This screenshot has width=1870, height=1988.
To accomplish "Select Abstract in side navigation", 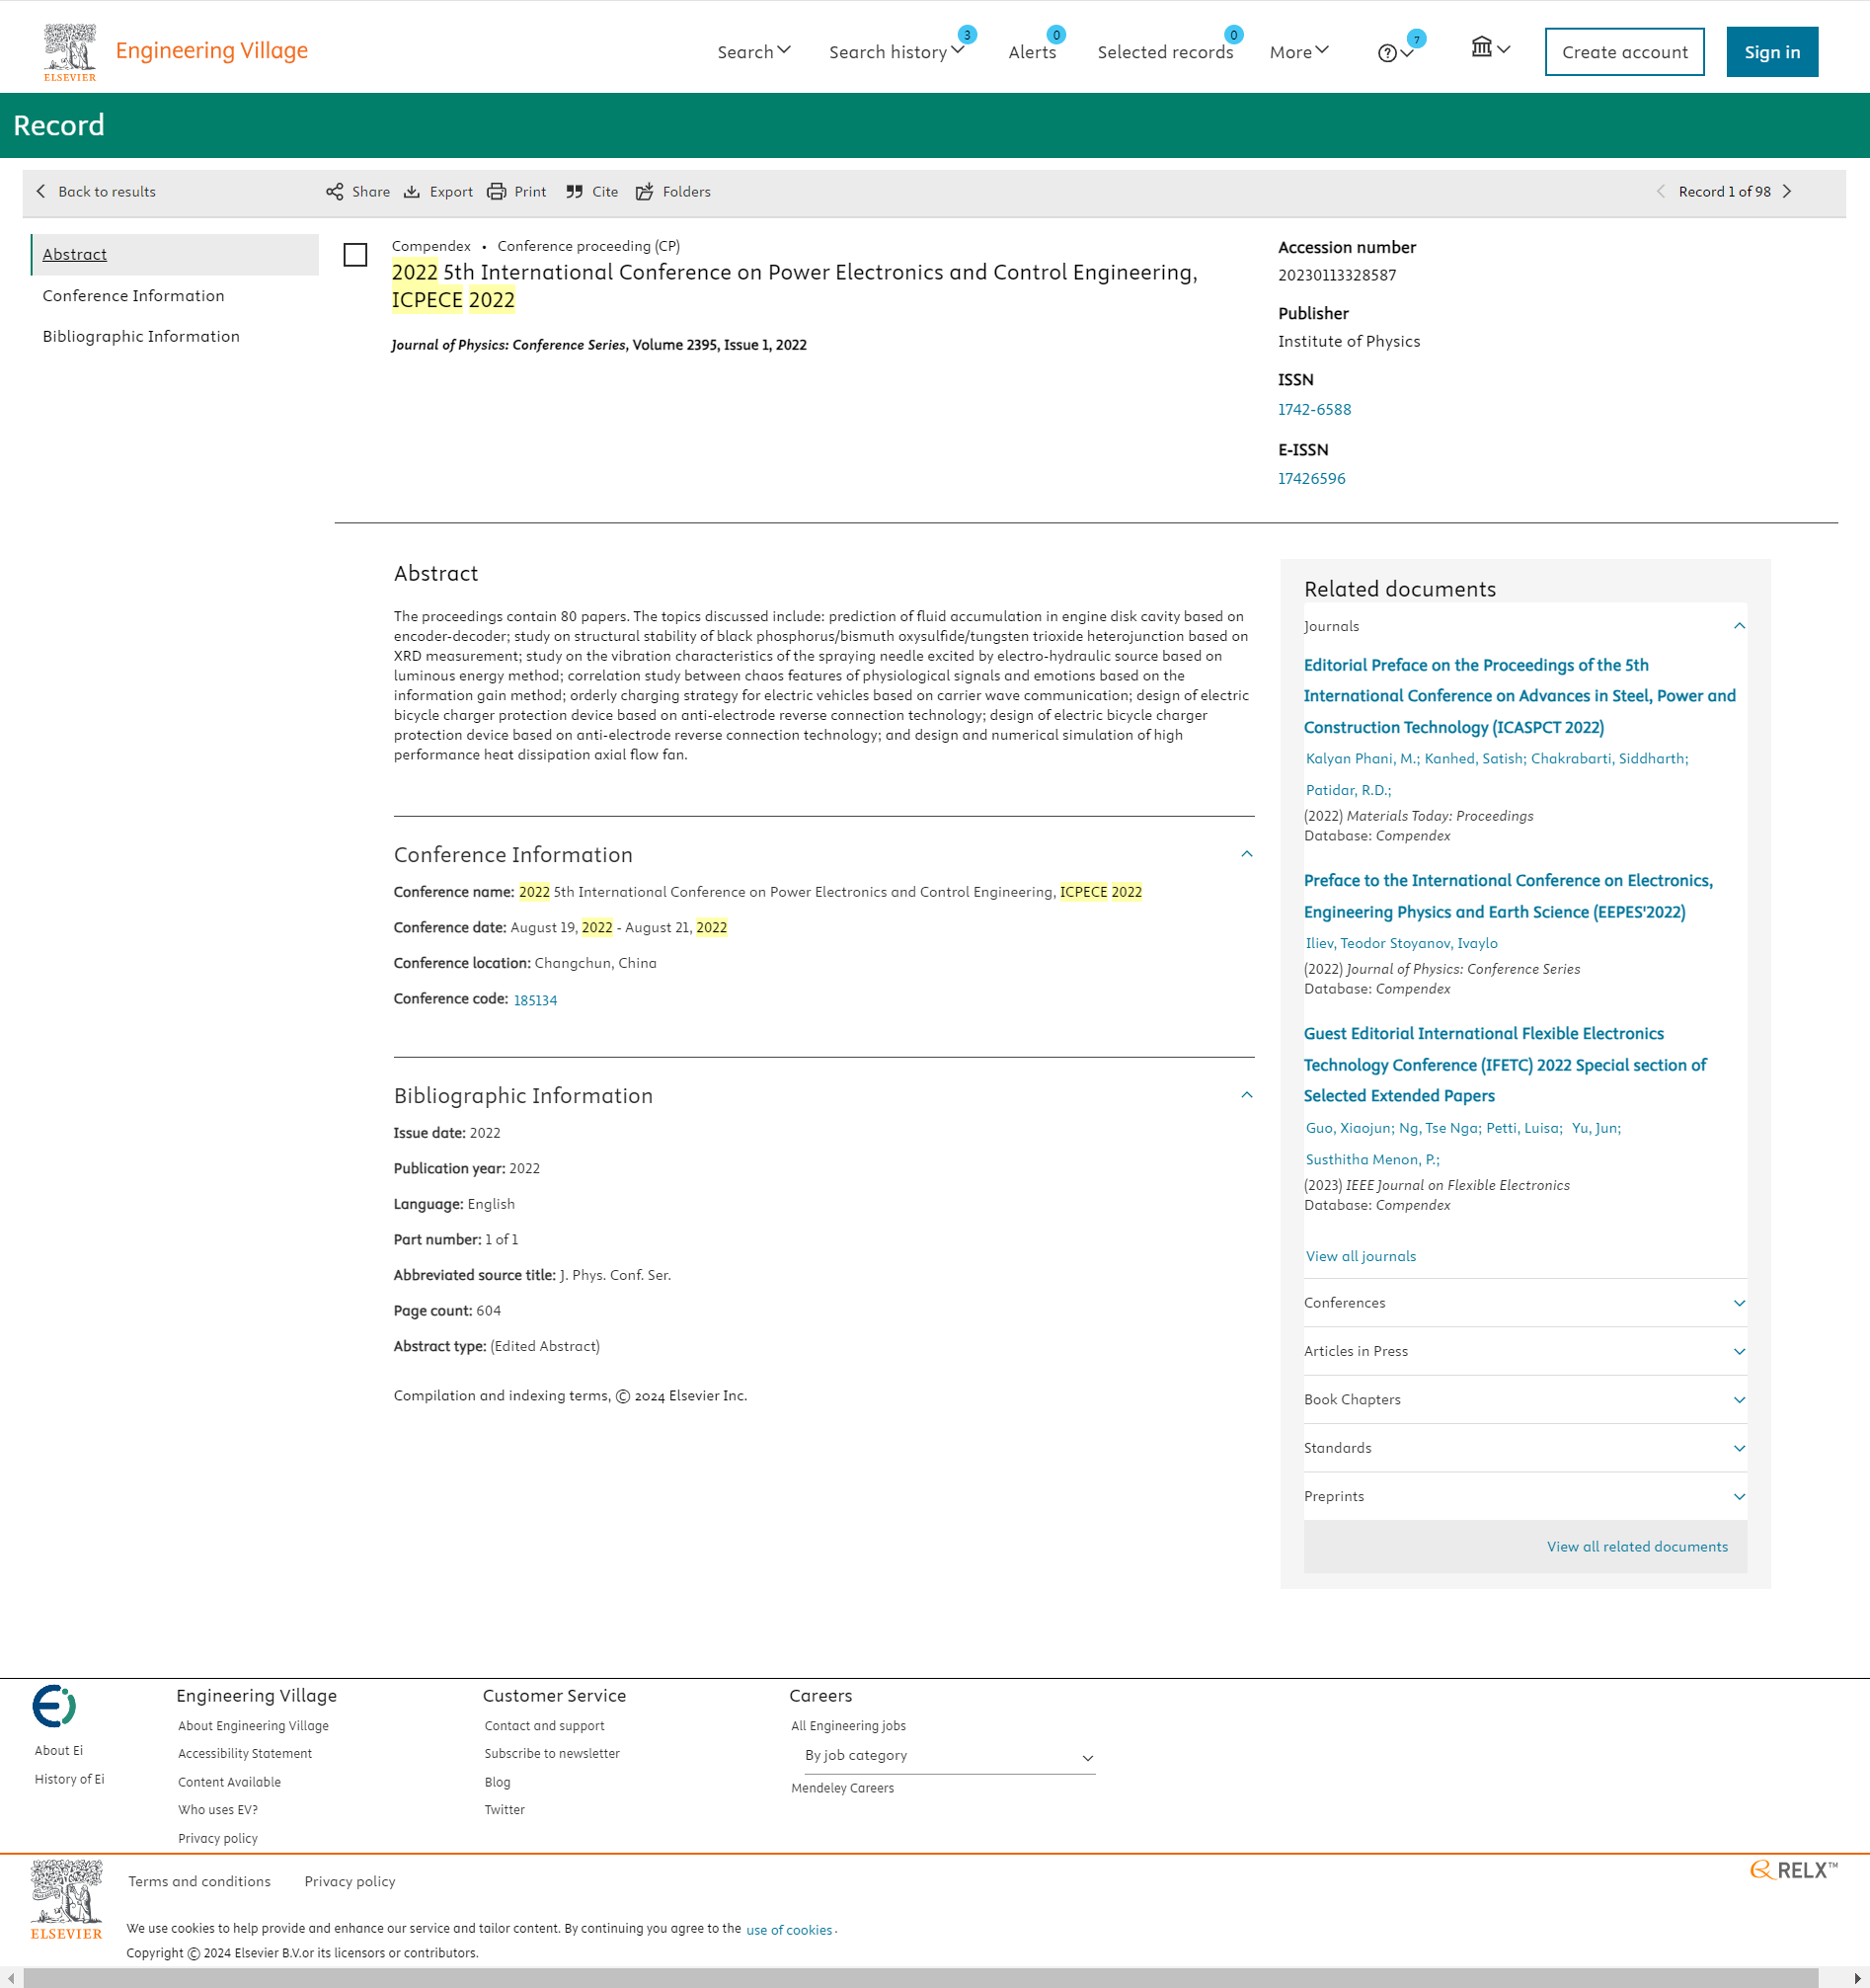I will [175, 254].
